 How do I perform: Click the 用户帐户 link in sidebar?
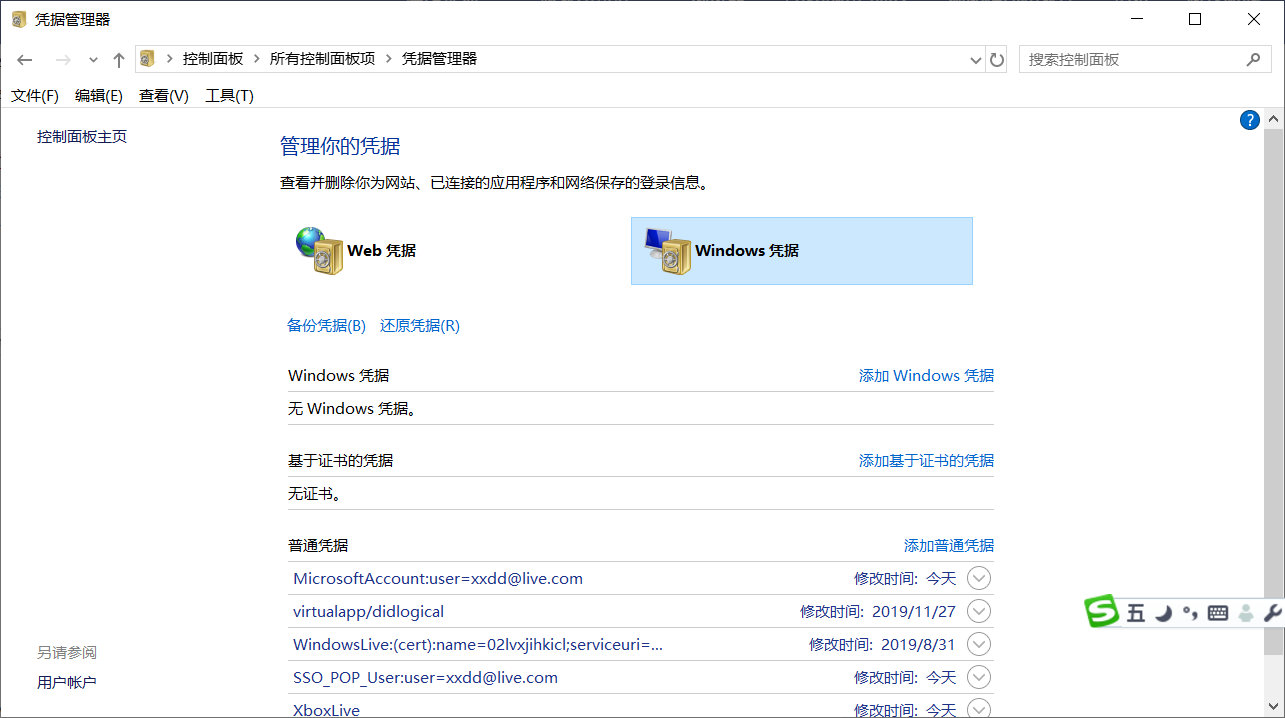click(68, 682)
